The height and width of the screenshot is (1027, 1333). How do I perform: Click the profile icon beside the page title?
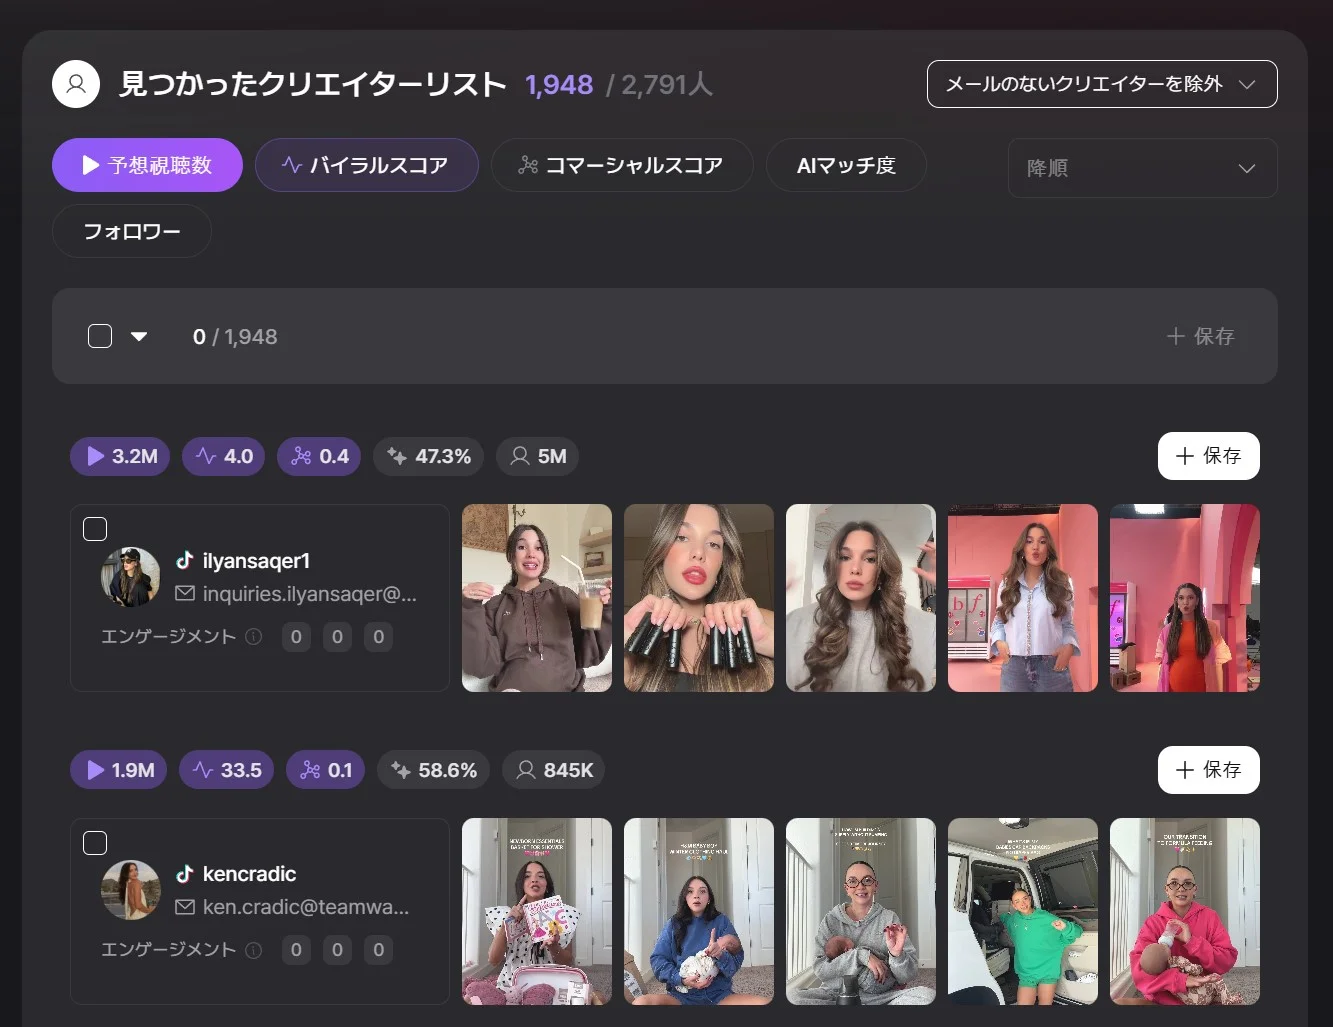pos(76,84)
